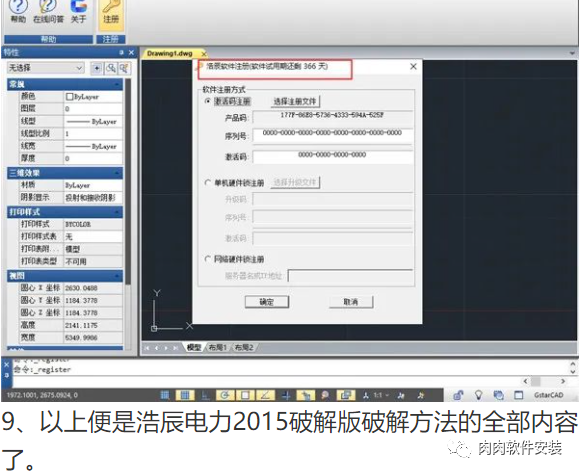Image resolution: width=580 pixels, height=474 pixels.
Task: Collapse the 三维效果 section
Action: click(118, 173)
